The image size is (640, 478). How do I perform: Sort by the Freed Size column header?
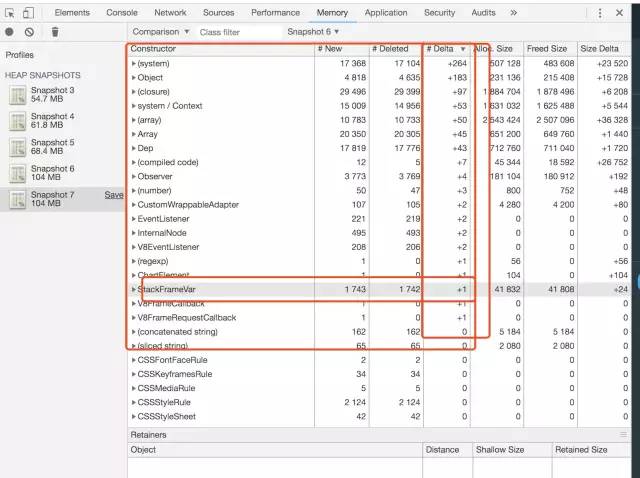[550, 49]
